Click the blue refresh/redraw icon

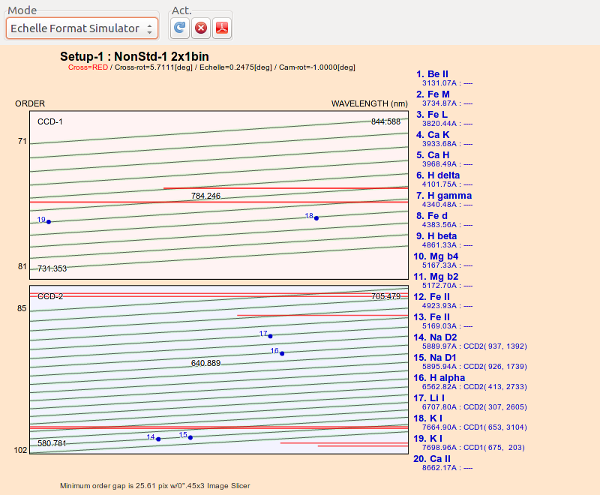179,28
